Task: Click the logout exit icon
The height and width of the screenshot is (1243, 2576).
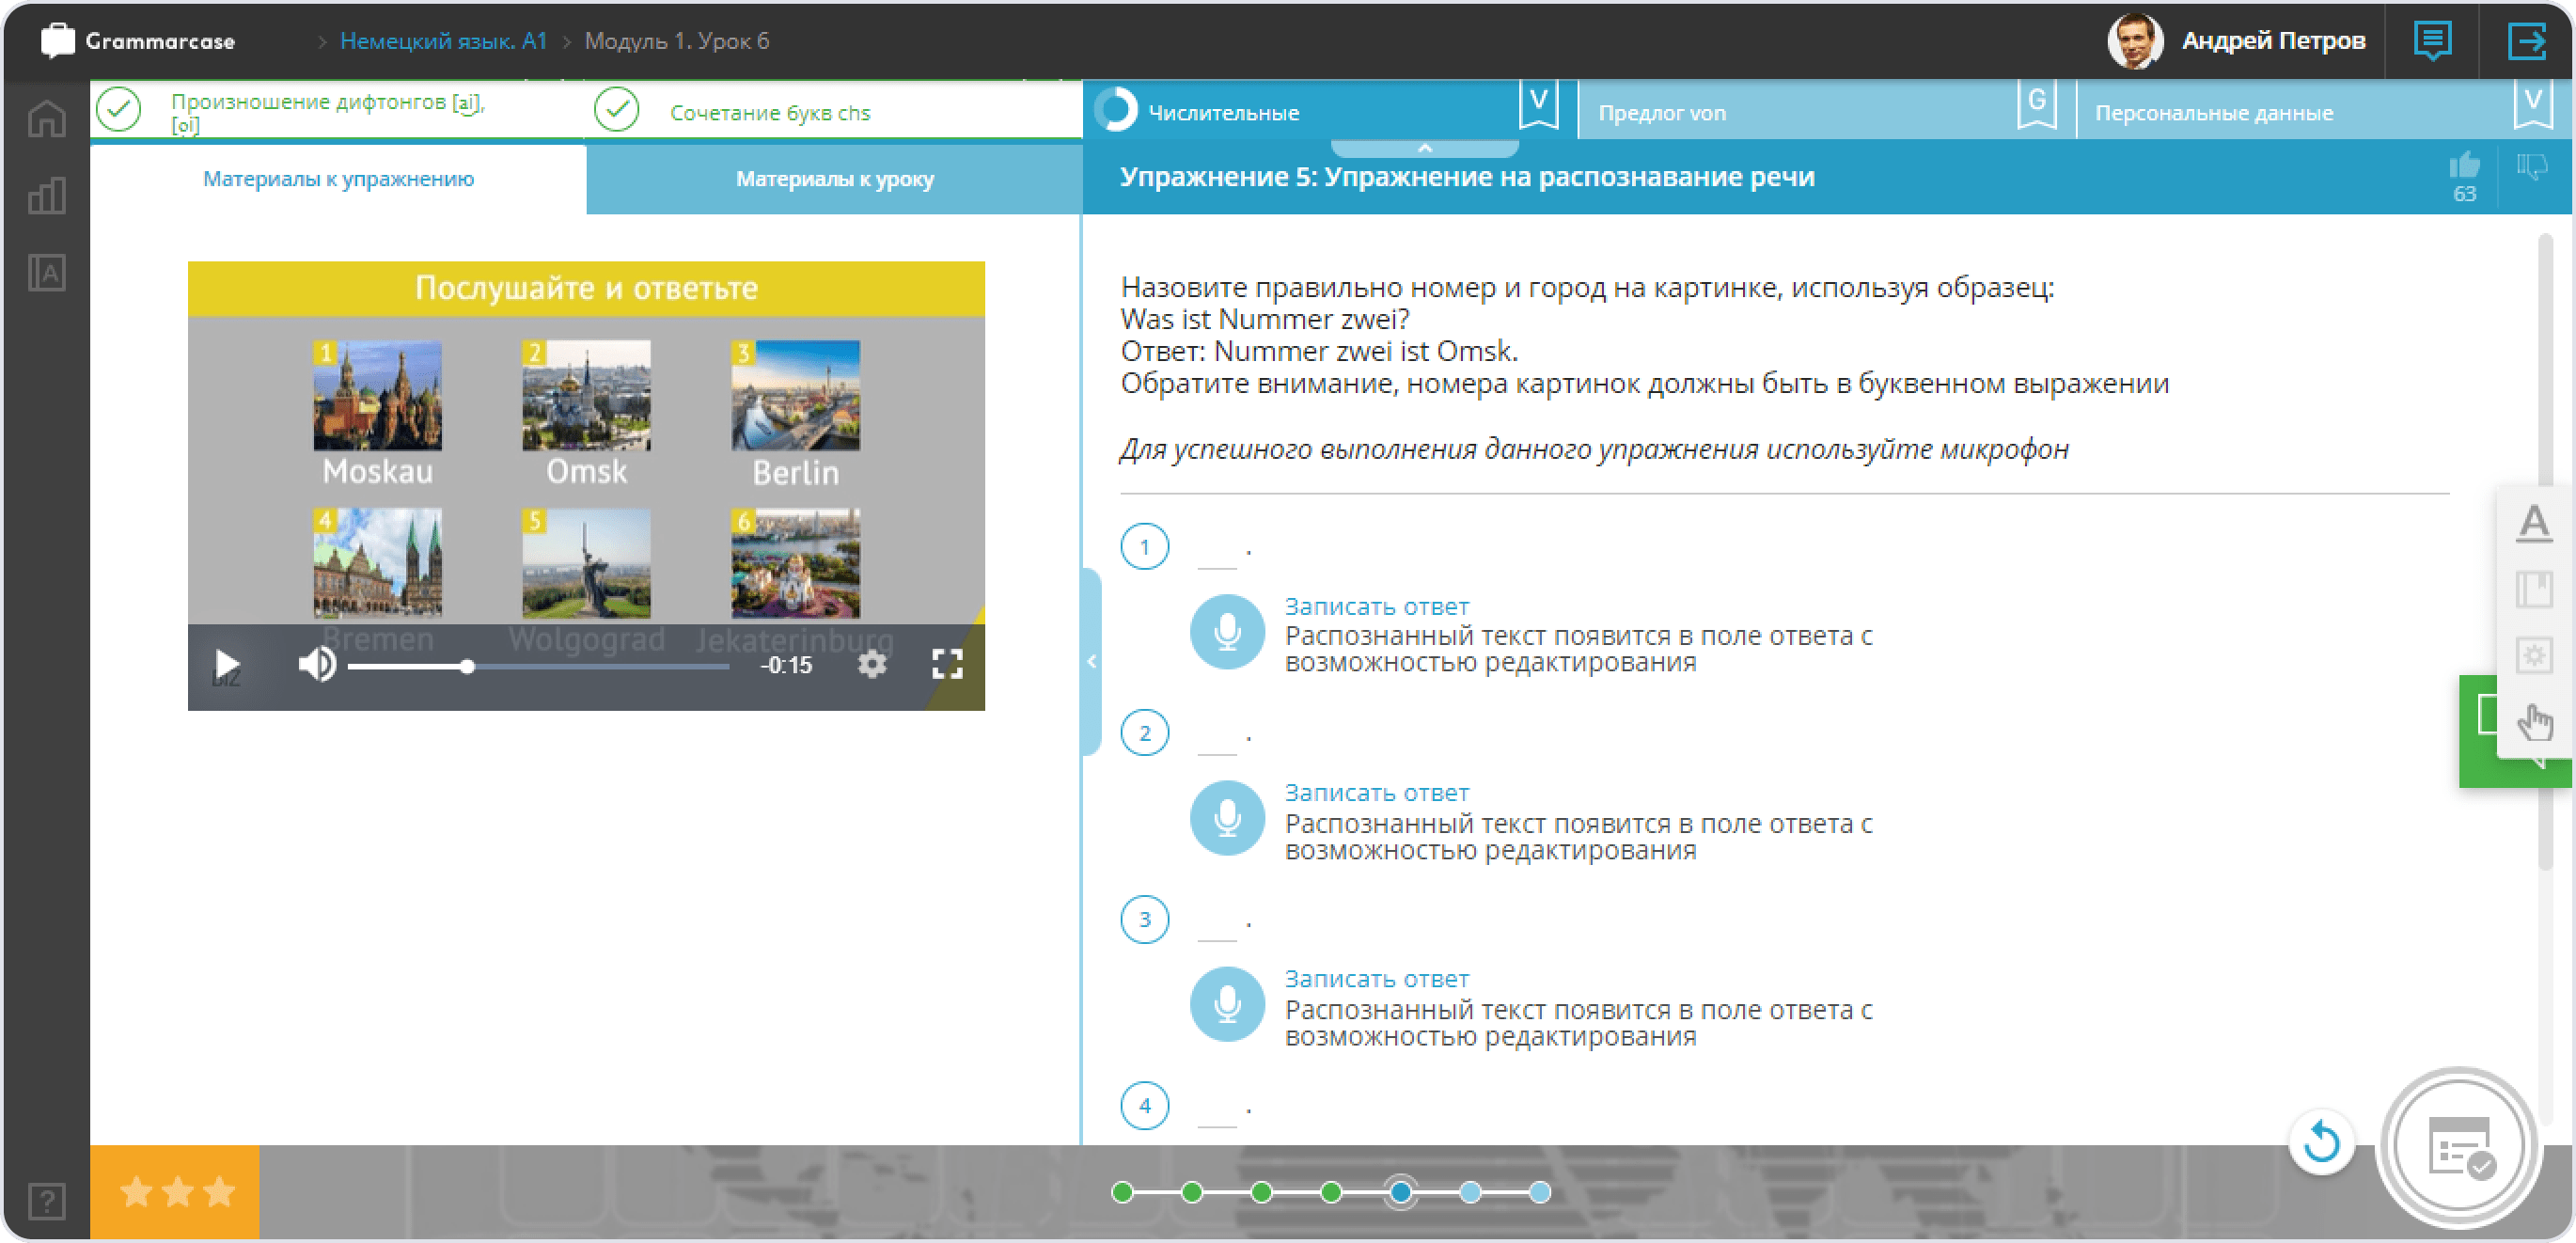Action: click(x=2526, y=41)
